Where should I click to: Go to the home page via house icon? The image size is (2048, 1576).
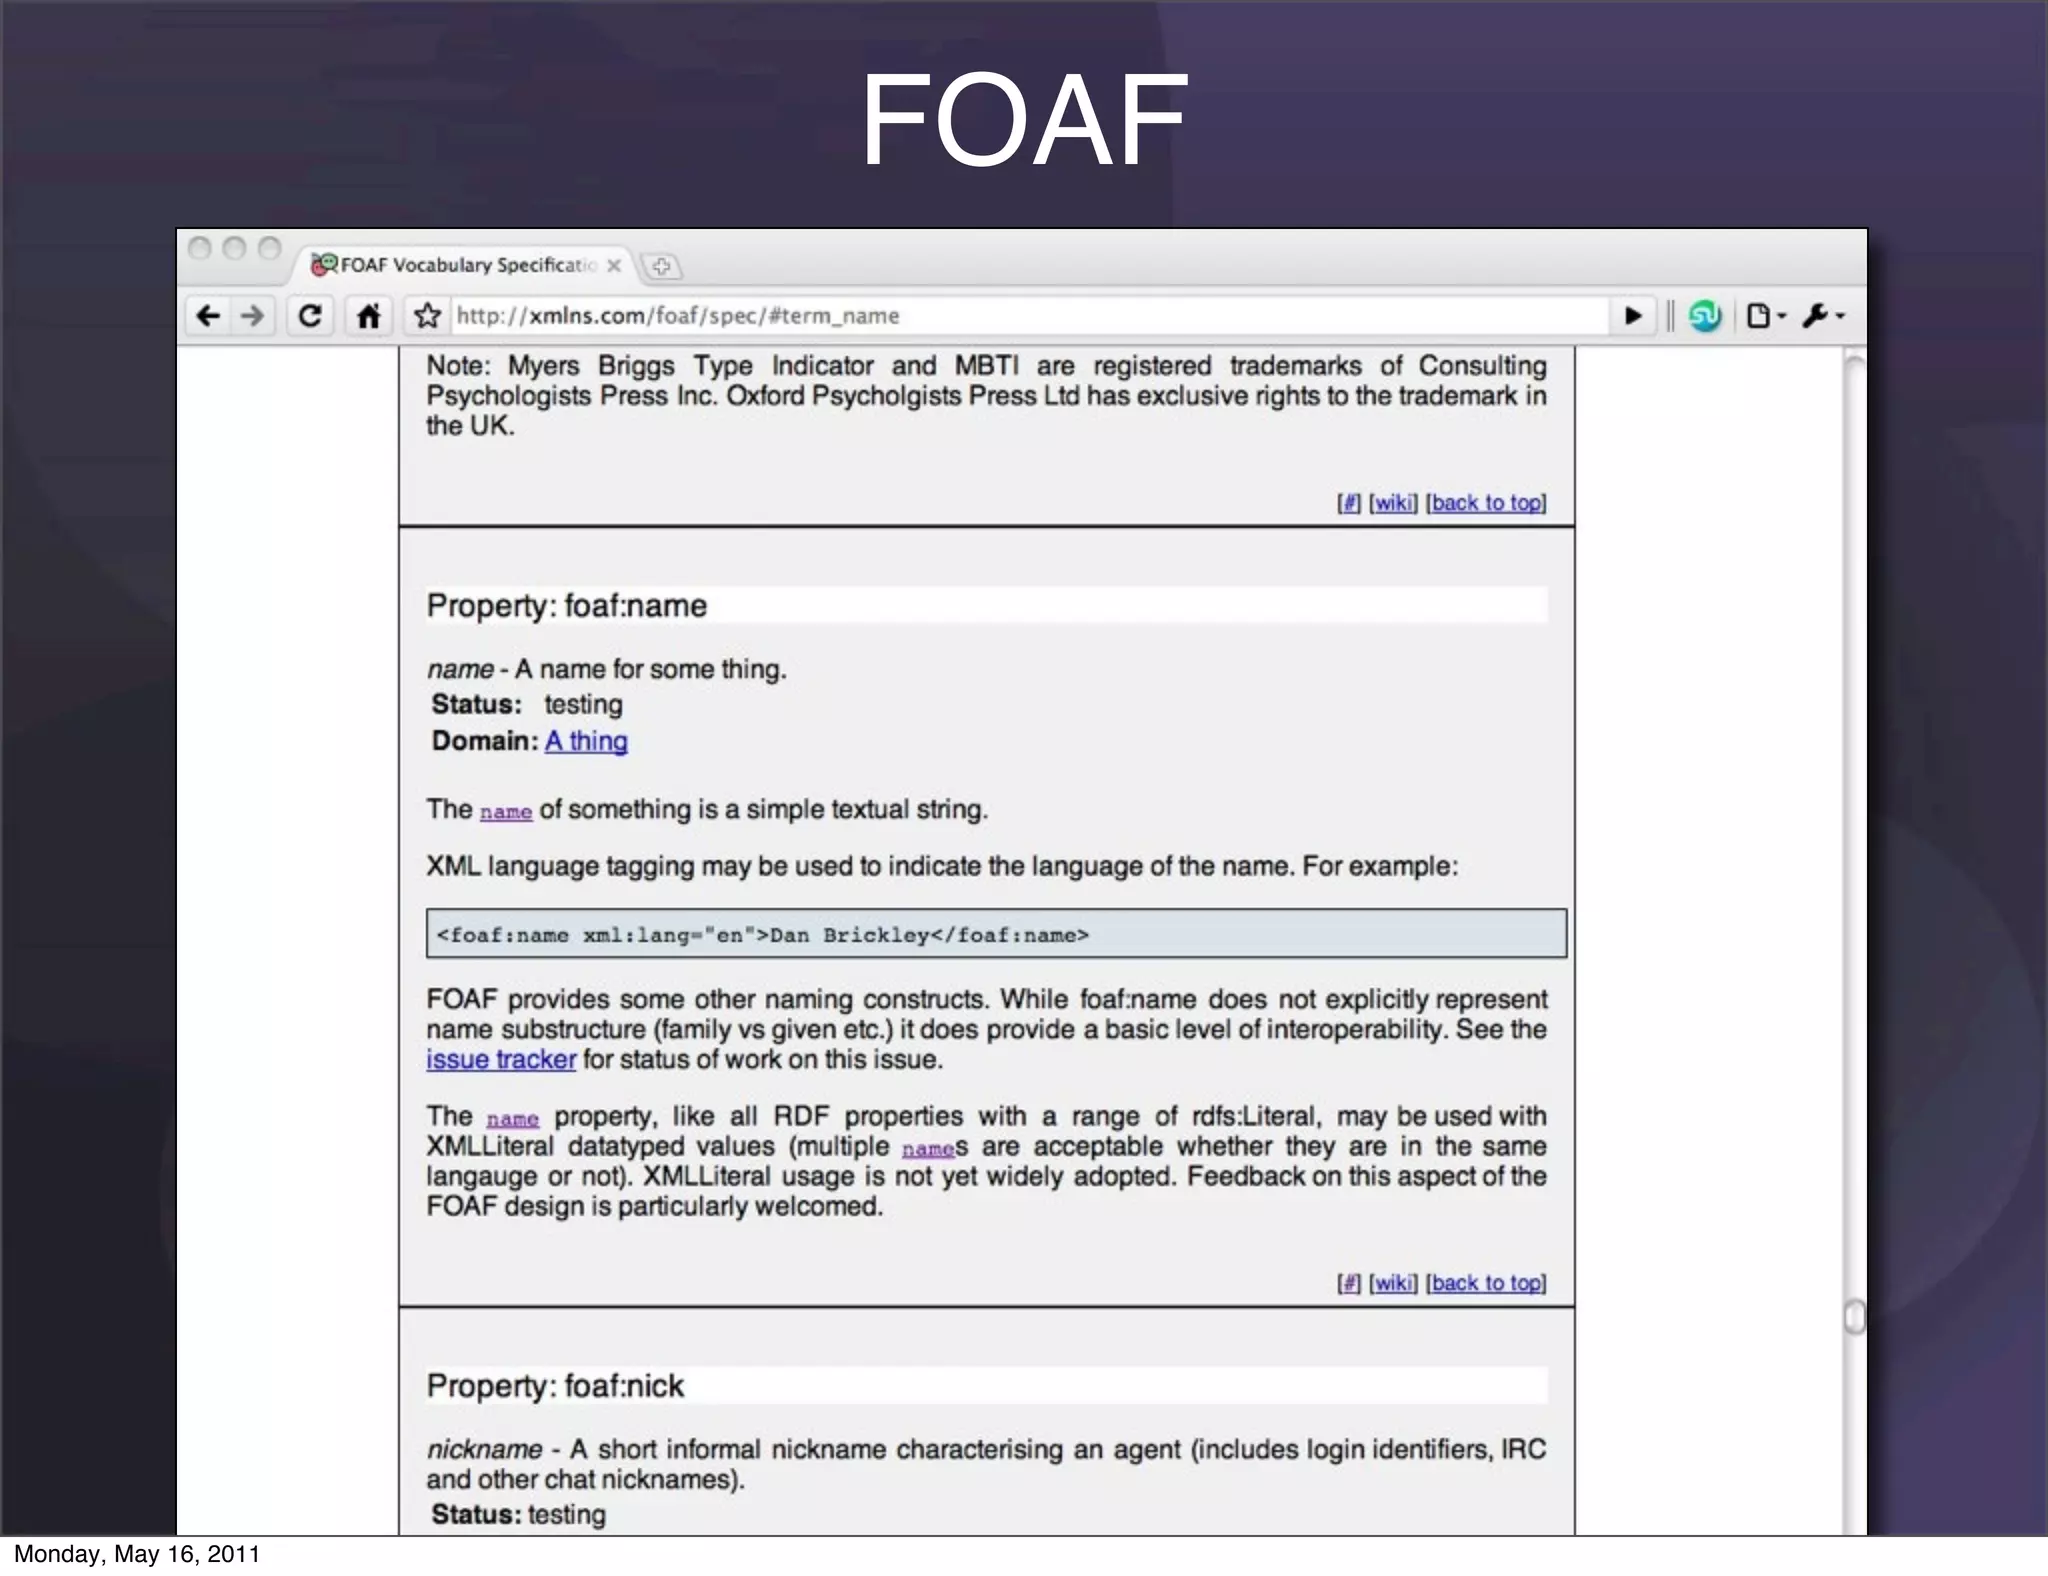[368, 316]
